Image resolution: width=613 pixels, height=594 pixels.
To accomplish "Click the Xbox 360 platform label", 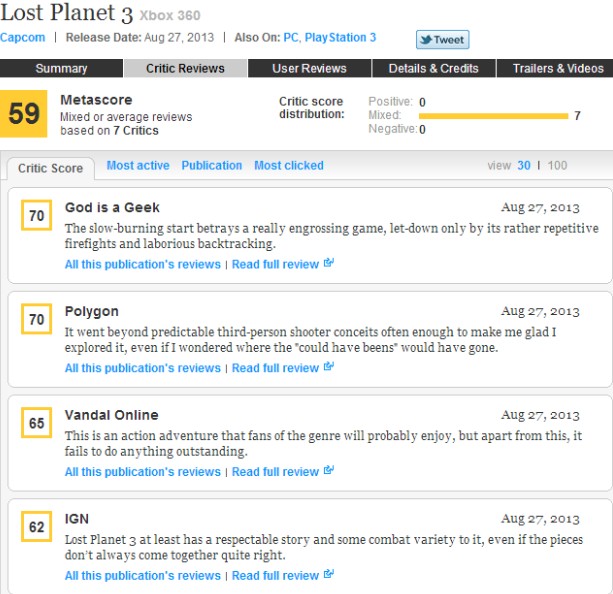I will pos(170,16).
